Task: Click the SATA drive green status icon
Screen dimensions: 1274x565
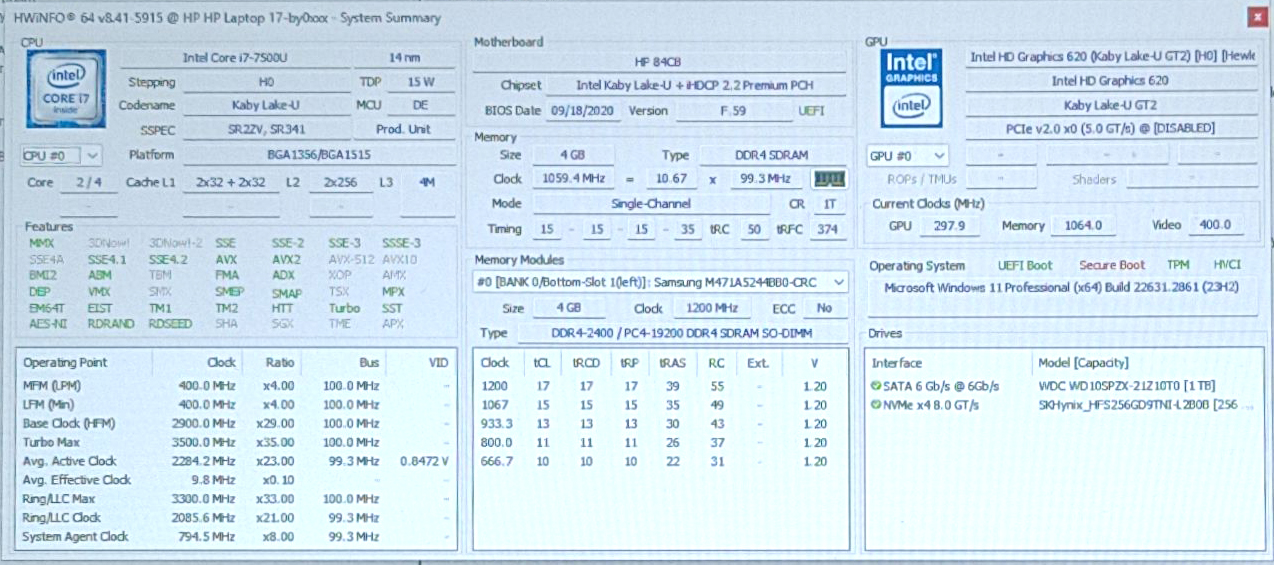Action: [x=876, y=386]
